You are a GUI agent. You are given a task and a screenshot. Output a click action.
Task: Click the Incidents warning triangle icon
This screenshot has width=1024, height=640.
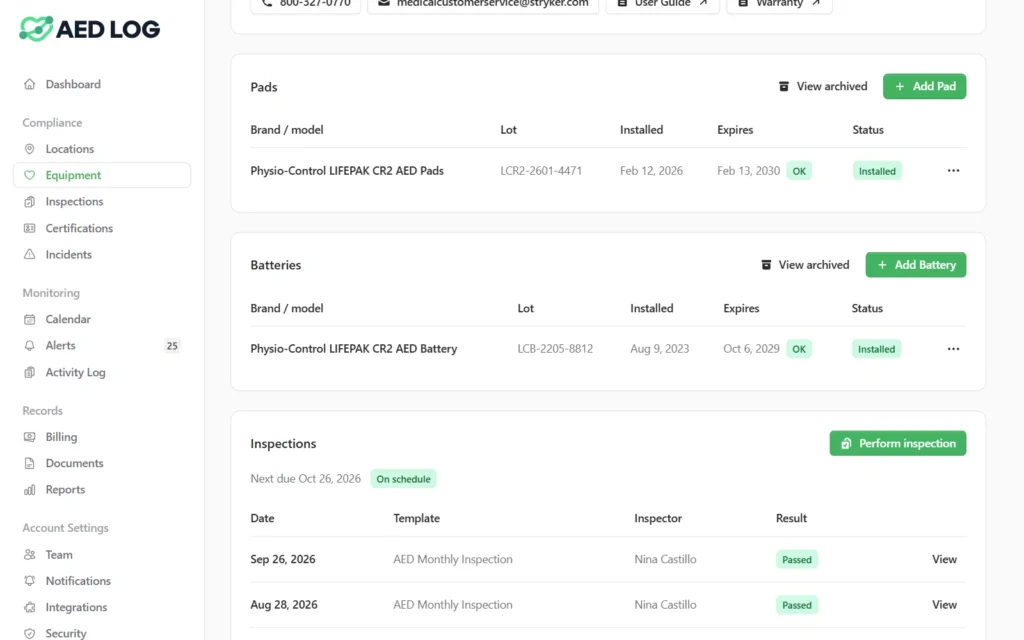(29, 255)
